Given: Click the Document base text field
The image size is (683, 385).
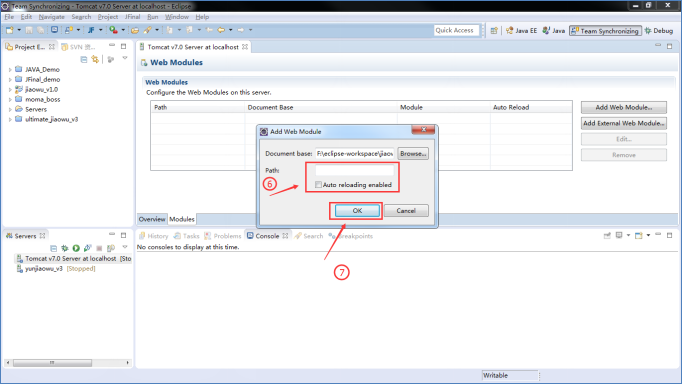Looking at the screenshot, I should 355,154.
